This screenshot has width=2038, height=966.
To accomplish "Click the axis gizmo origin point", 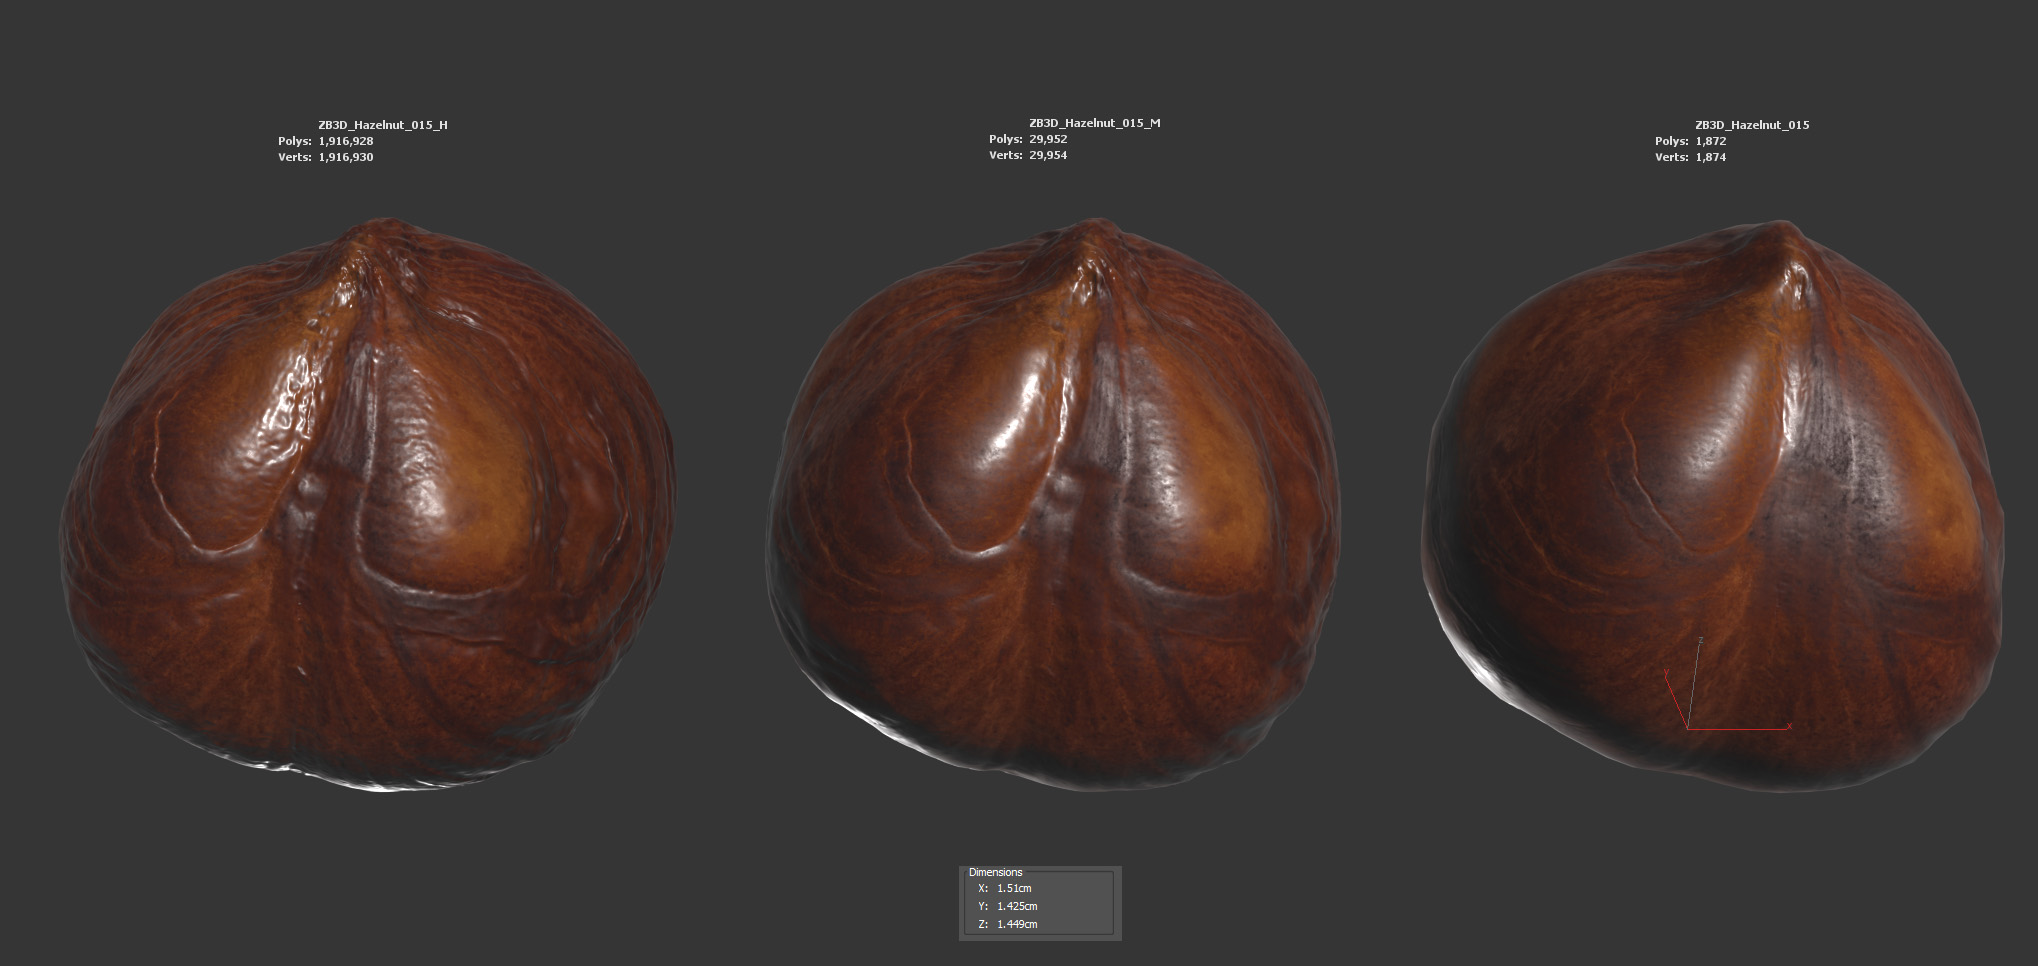I will point(1688,728).
